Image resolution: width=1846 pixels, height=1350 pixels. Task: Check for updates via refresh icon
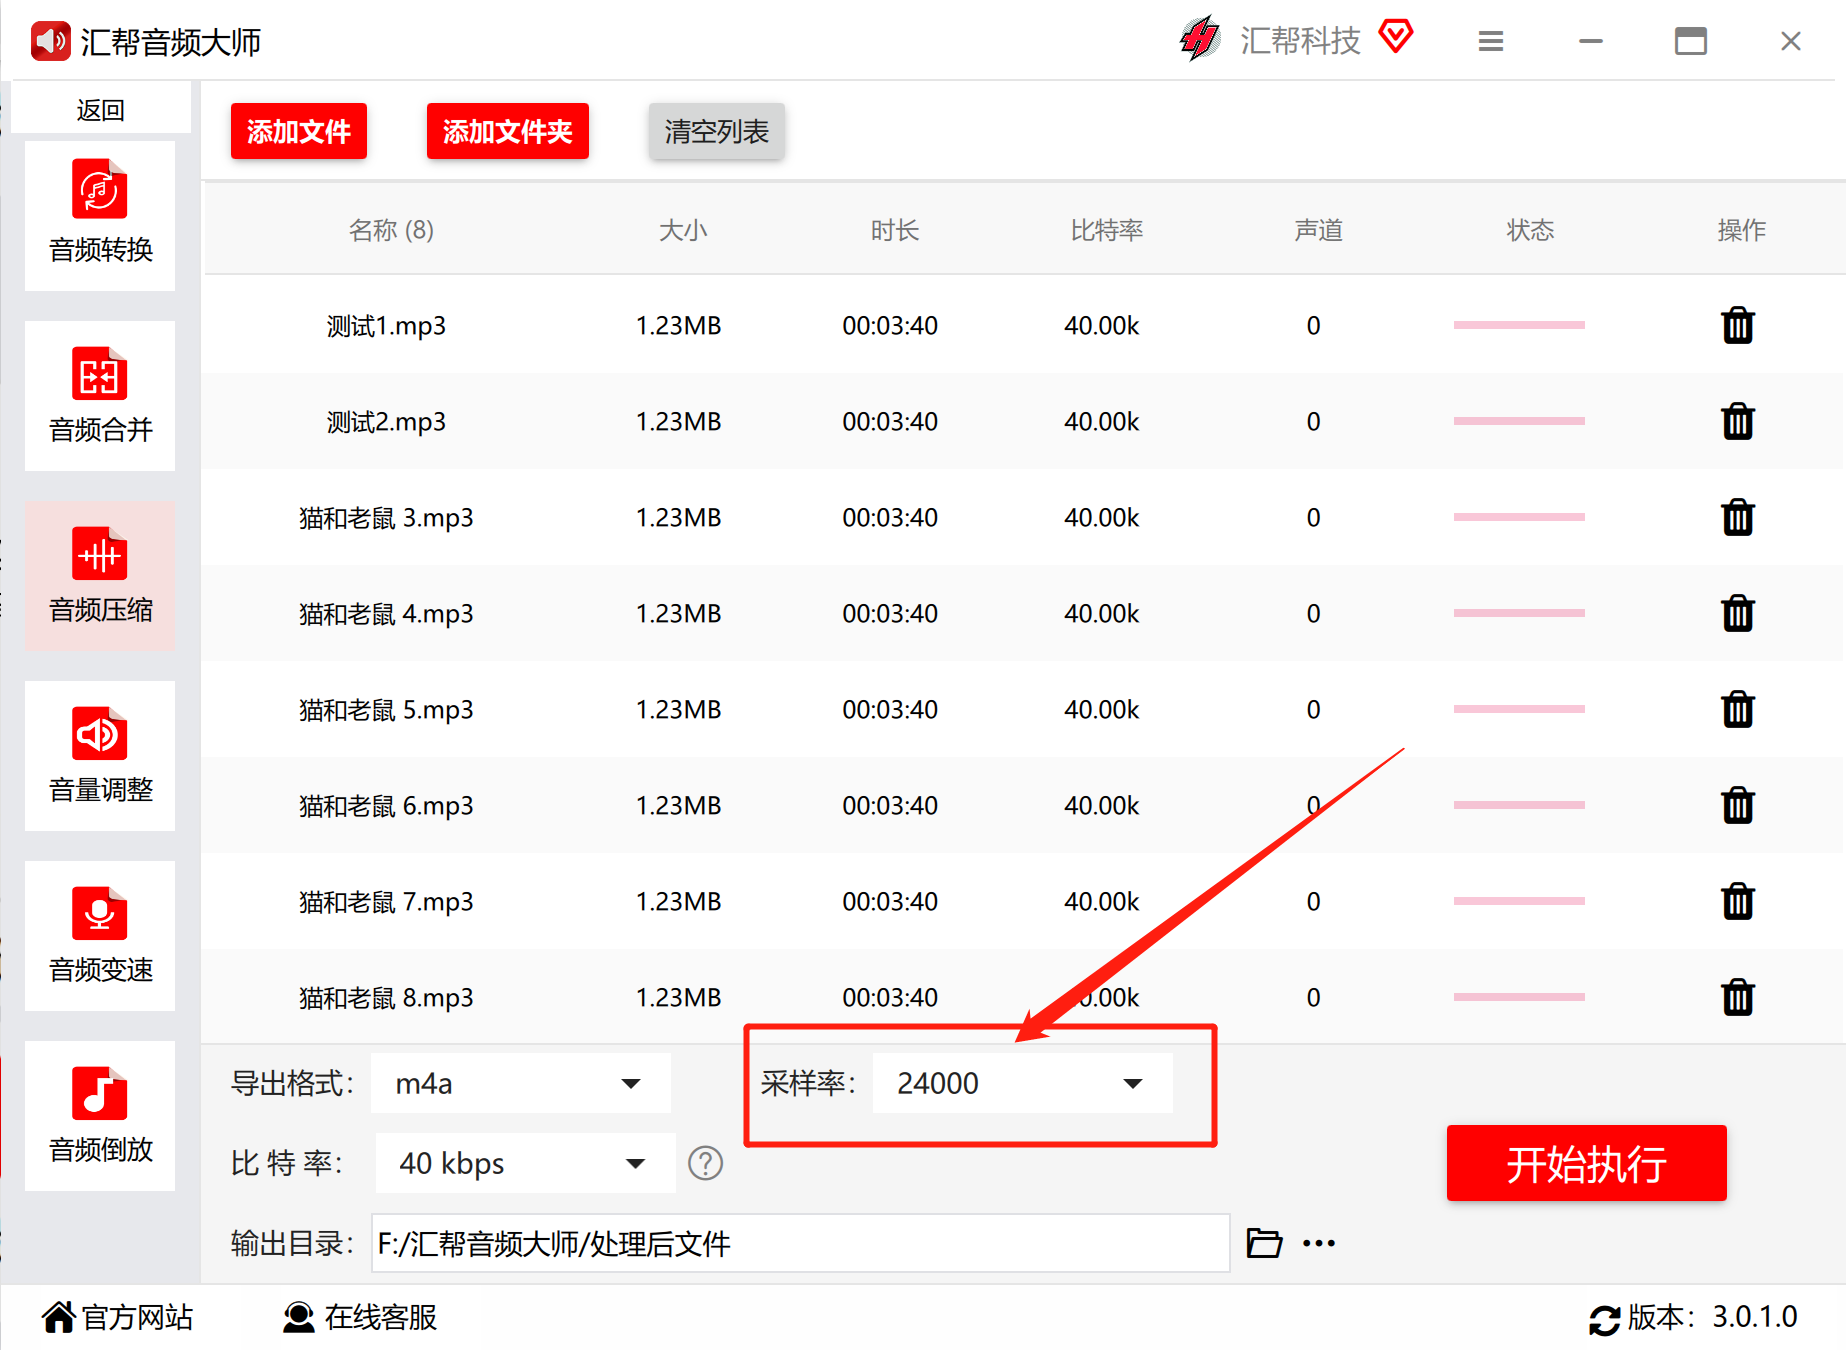click(1604, 1319)
